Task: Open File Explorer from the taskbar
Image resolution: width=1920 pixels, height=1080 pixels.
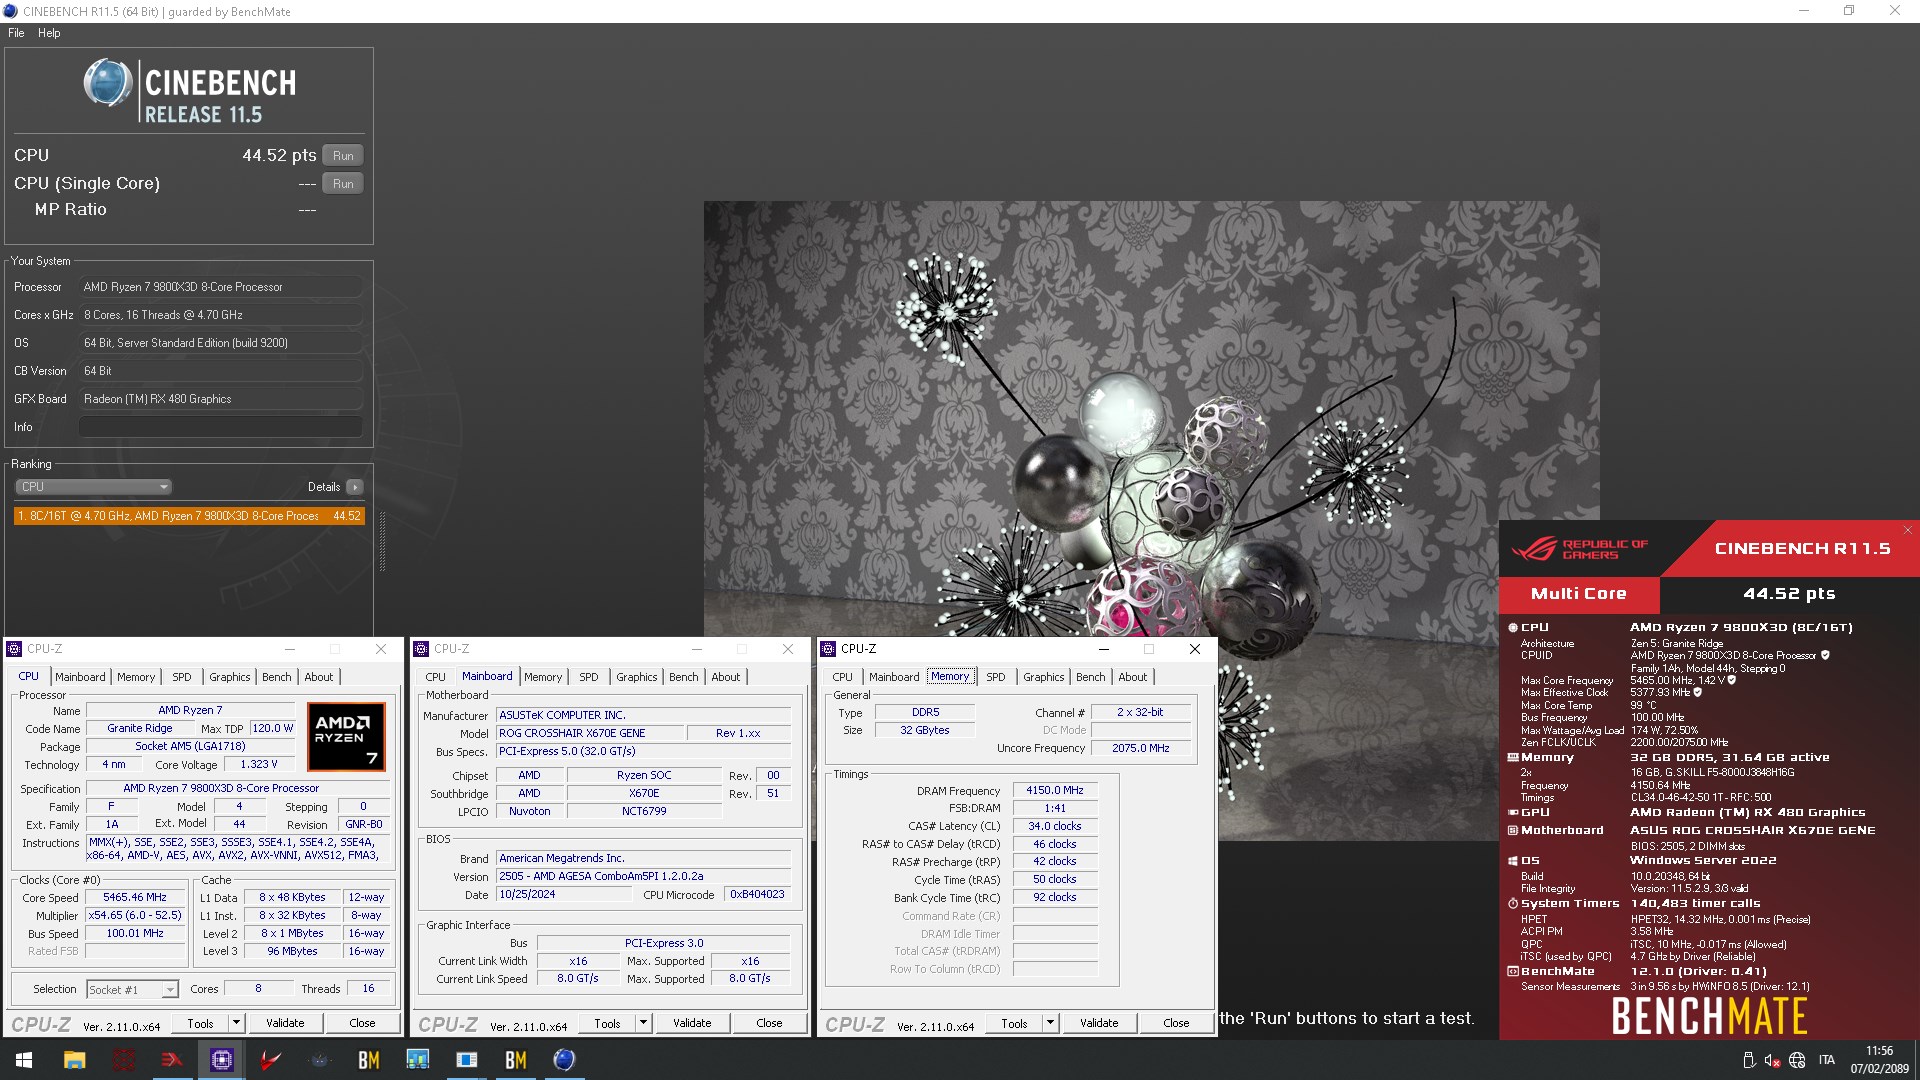Action: [x=74, y=1060]
